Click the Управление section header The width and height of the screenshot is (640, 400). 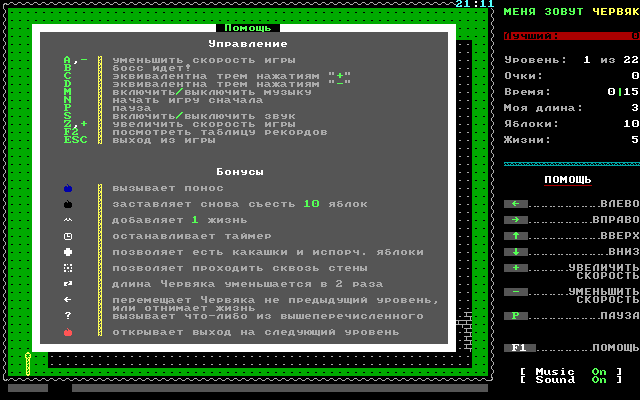(248, 44)
